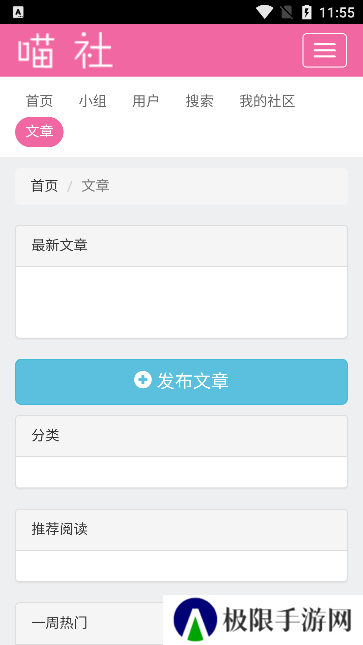Tap the 推荐阅读 panel header
This screenshot has height=645, width=363.
coord(182,530)
